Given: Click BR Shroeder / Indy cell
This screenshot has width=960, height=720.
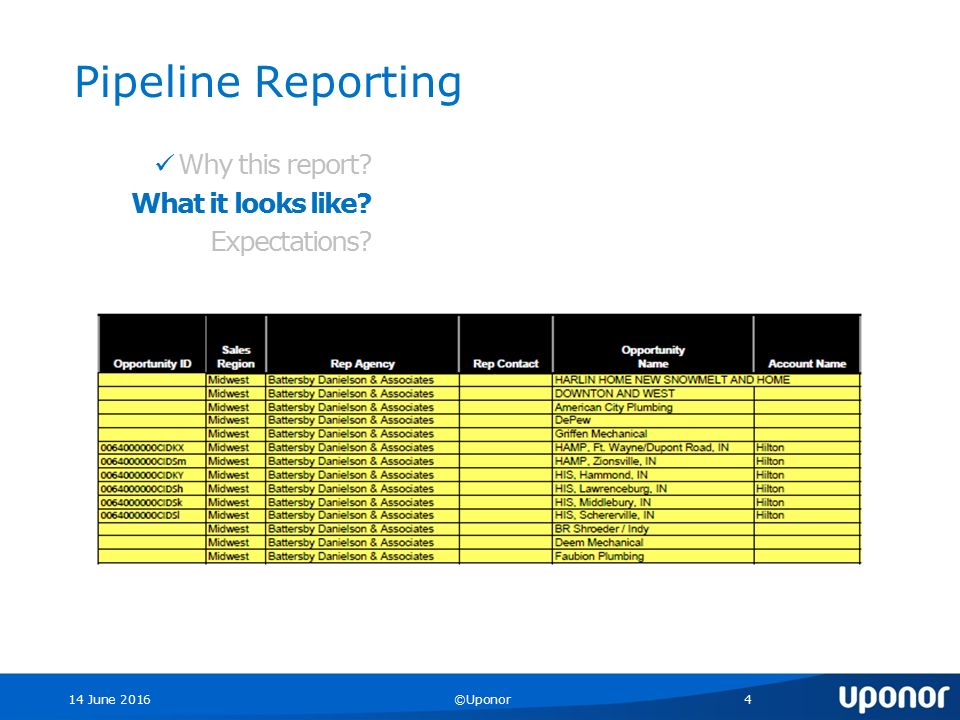Looking at the screenshot, I should tap(653, 529).
